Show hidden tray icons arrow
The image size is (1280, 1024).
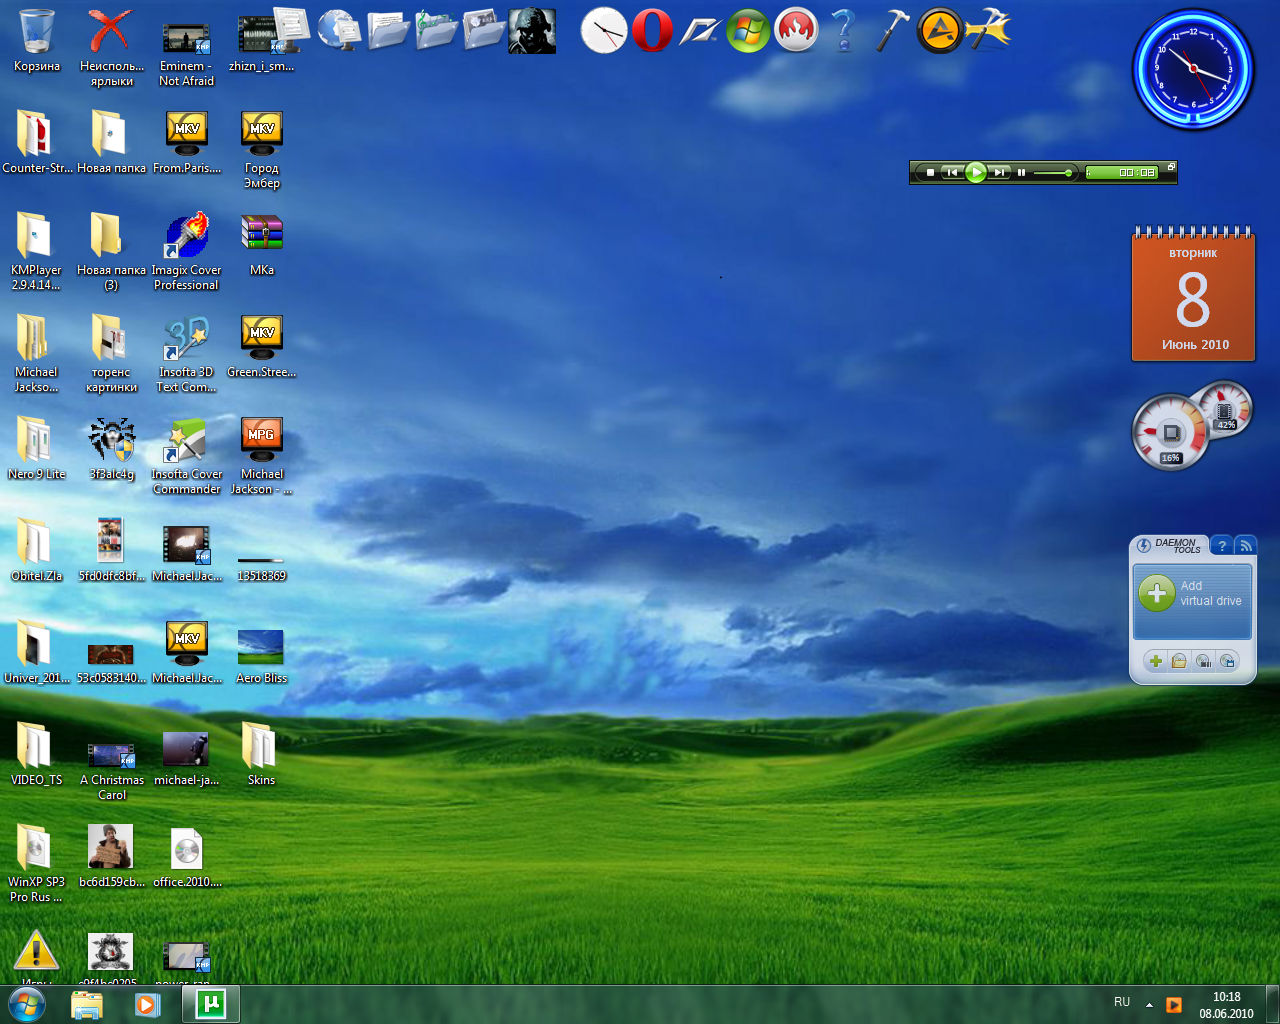[x=1149, y=1004]
